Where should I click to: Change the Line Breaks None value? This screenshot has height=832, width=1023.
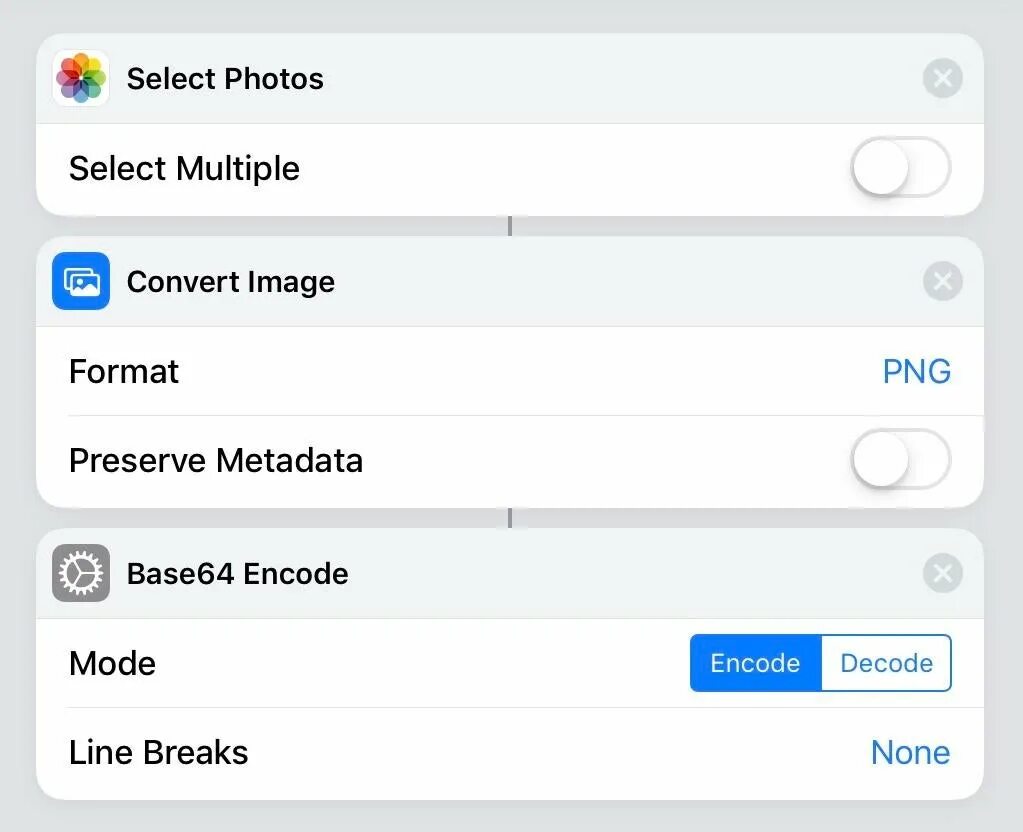point(910,753)
